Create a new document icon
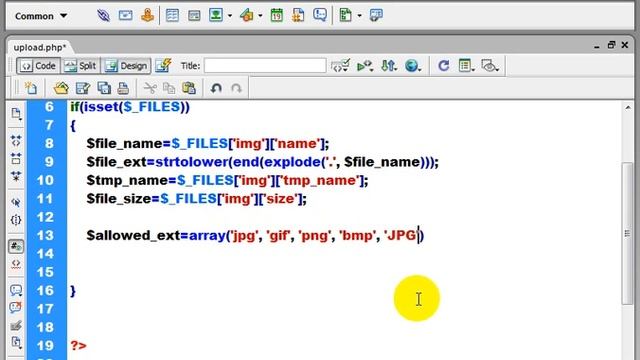640x360 pixels. coord(31,88)
